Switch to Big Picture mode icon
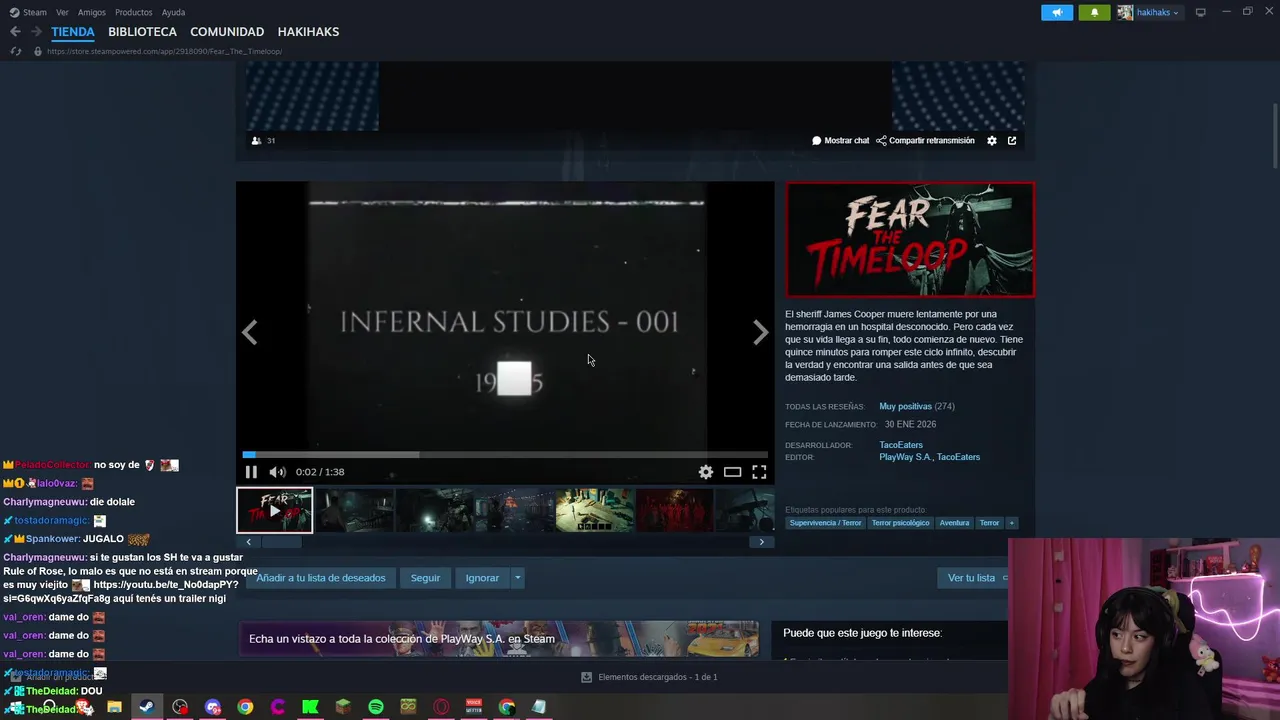The image size is (1280, 720). click(1201, 12)
